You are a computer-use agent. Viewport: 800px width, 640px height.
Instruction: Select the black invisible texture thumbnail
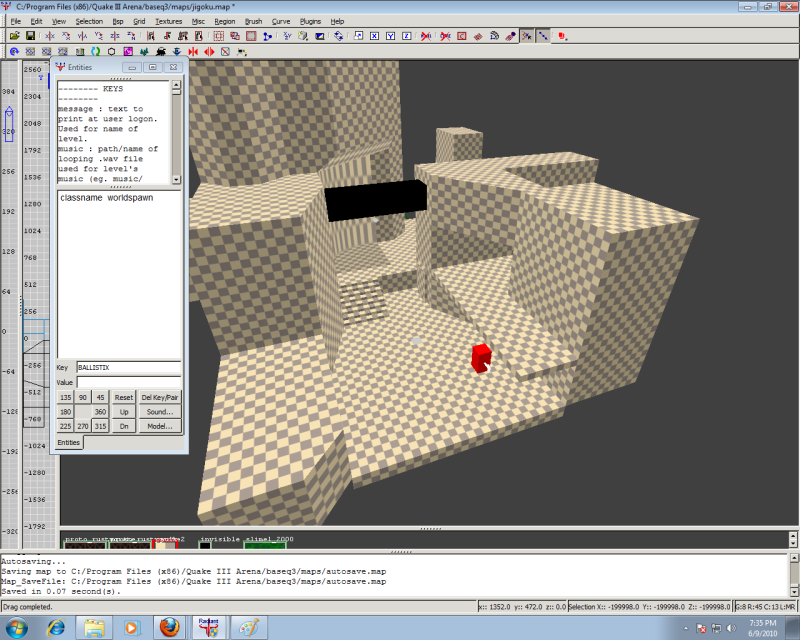[205, 545]
